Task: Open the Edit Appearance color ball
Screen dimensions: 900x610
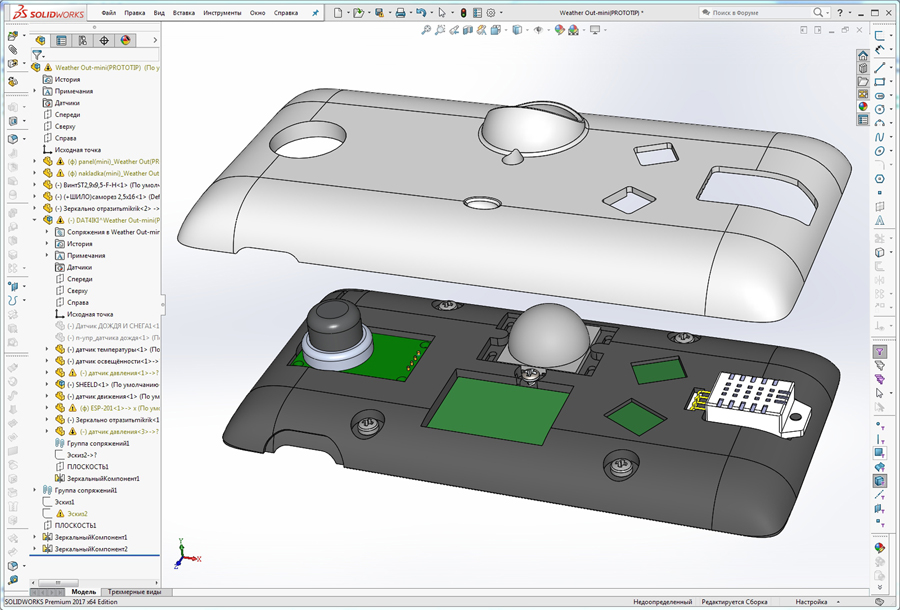Action: click(x=557, y=29)
